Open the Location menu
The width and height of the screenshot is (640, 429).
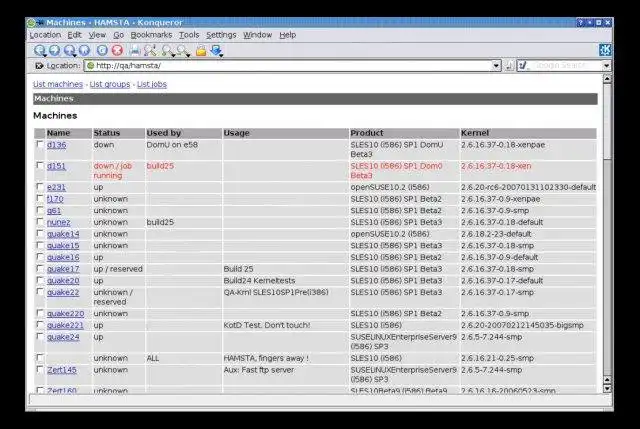(45, 35)
